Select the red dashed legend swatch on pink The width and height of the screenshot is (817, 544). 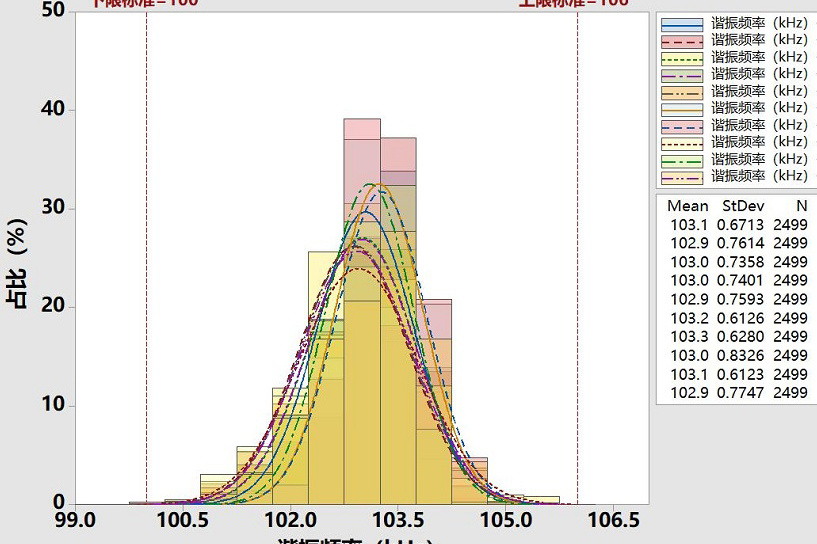683,40
